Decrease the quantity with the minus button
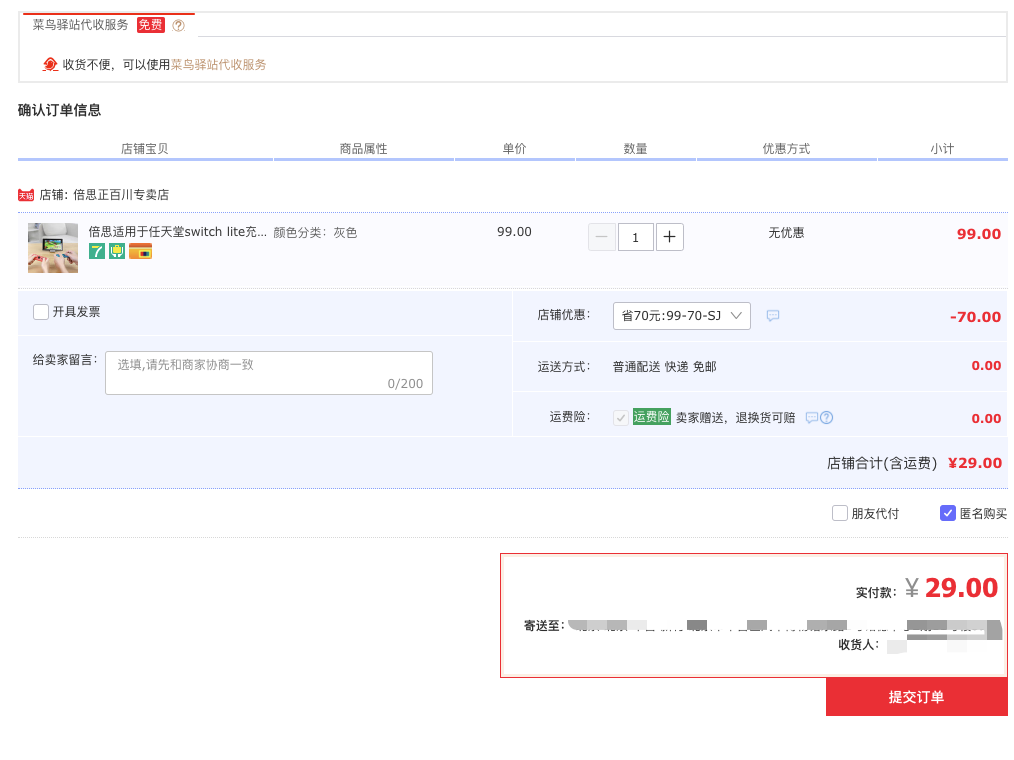Viewport: 1014px width, 760px height. click(x=601, y=237)
